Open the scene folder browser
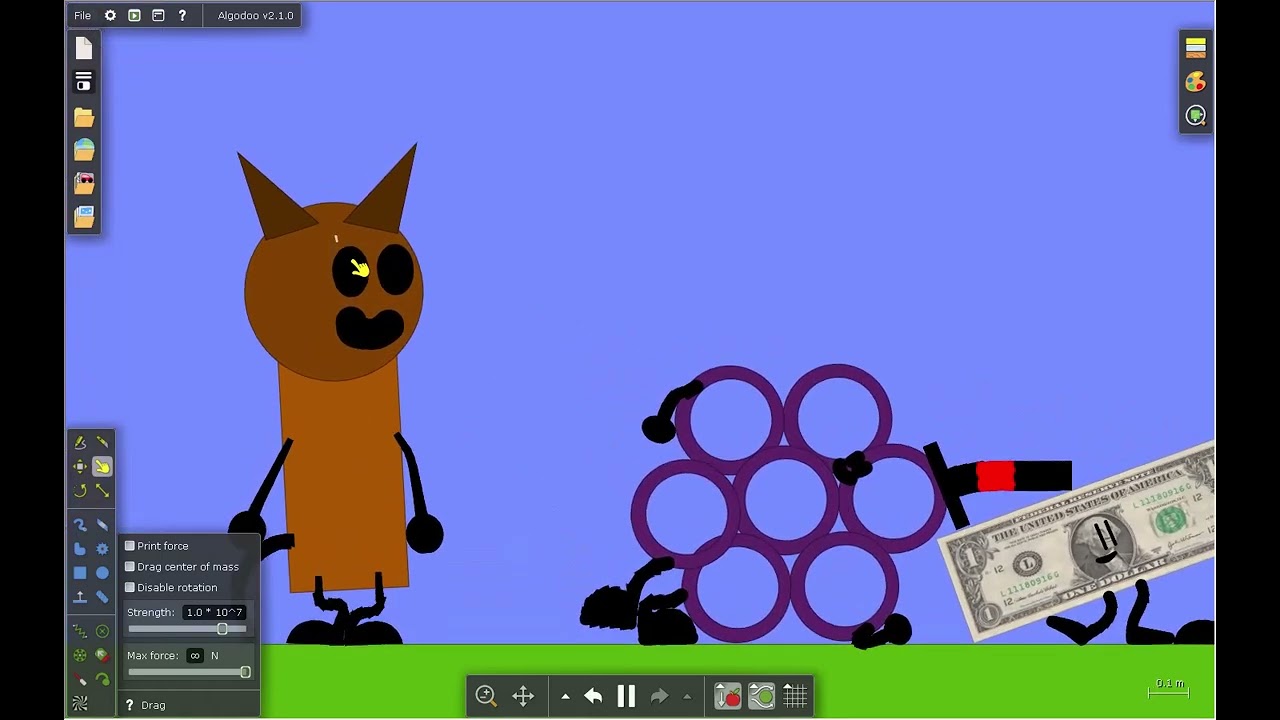The height and width of the screenshot is (720, 1280). 84,117
